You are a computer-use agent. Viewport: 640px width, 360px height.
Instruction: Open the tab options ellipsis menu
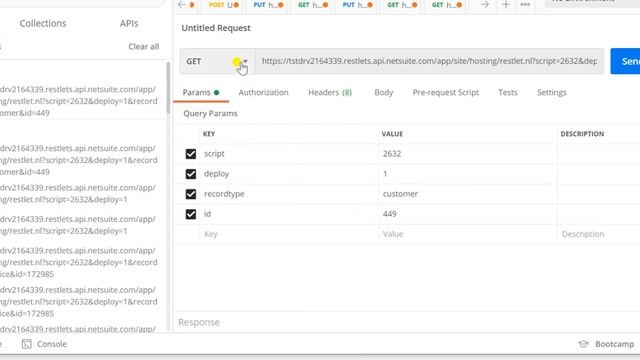pos(525,5)
